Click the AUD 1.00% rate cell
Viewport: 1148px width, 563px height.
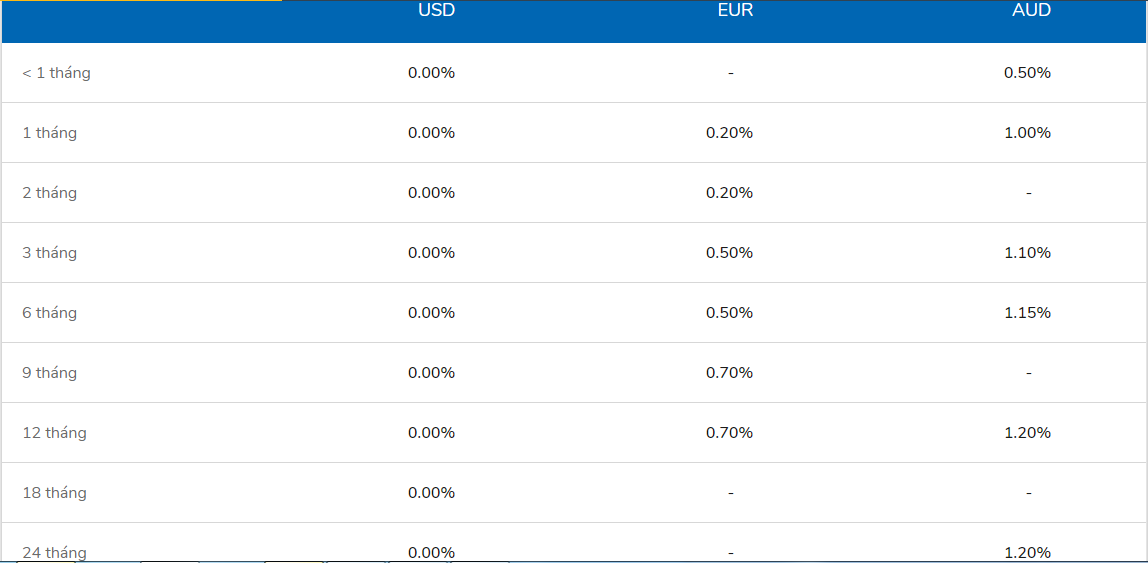(x=1028, y=133)
